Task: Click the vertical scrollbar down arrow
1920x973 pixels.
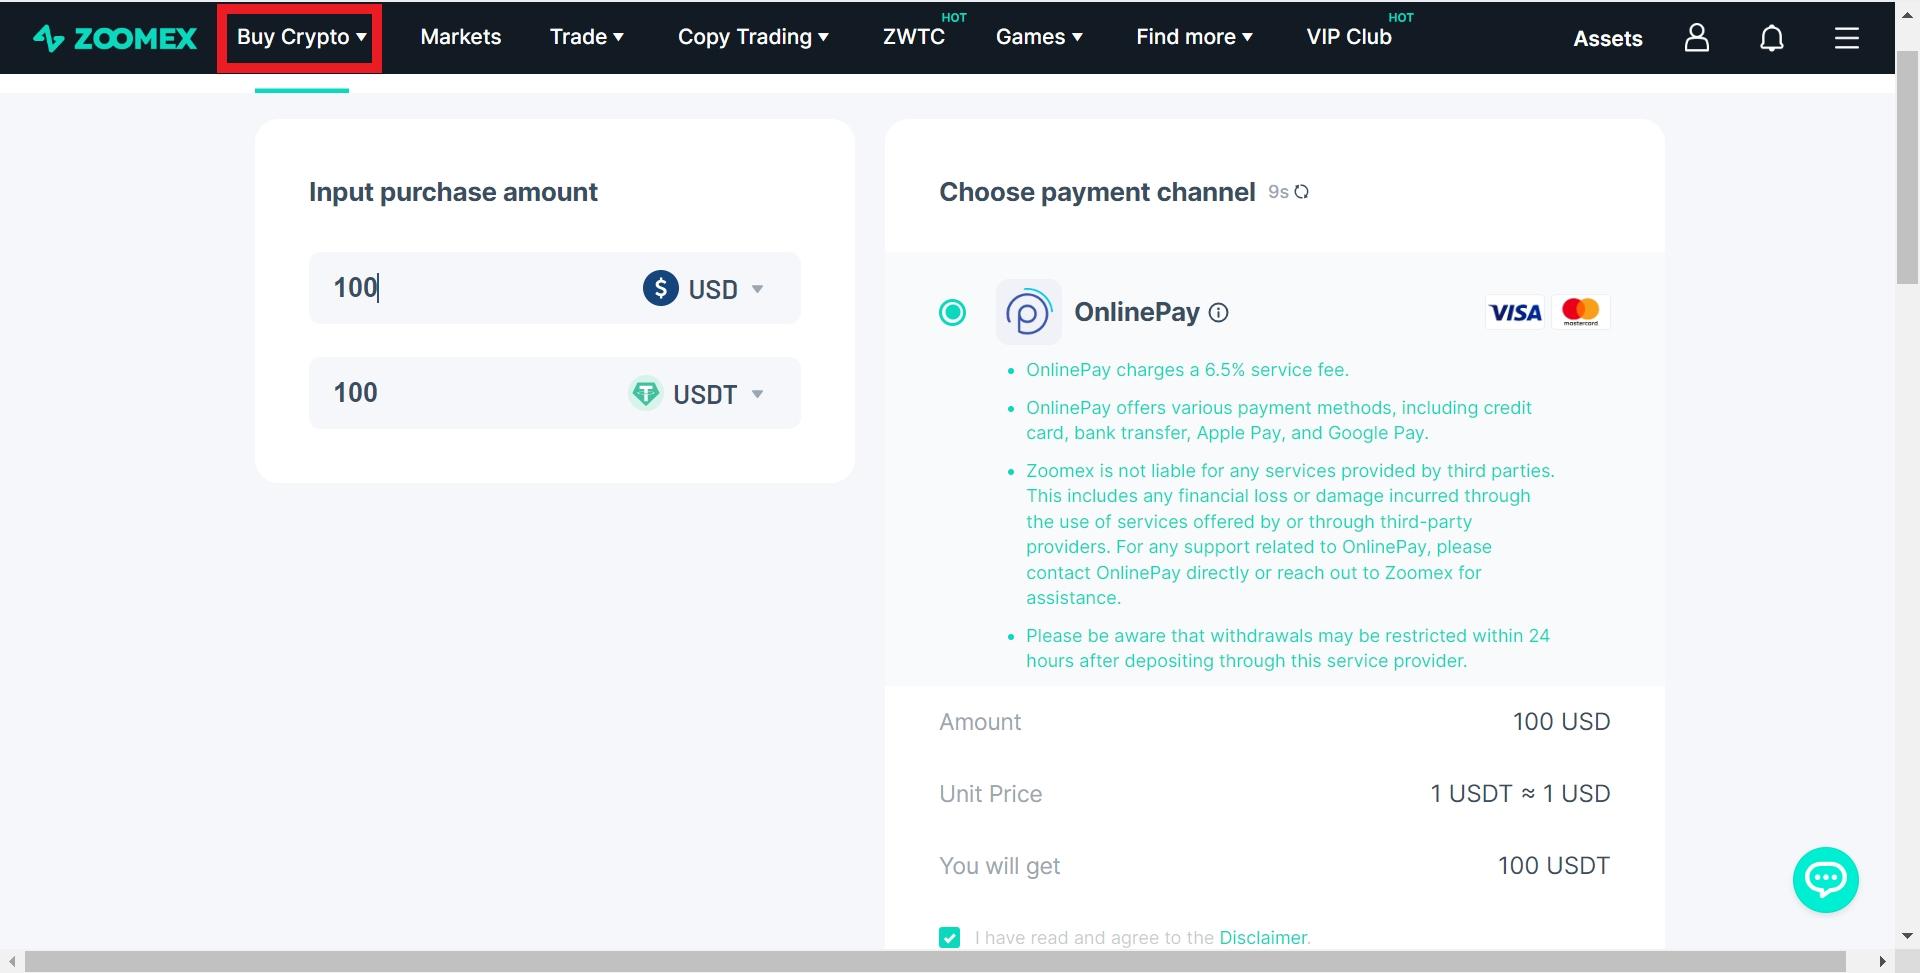Action: [1907, 937]
